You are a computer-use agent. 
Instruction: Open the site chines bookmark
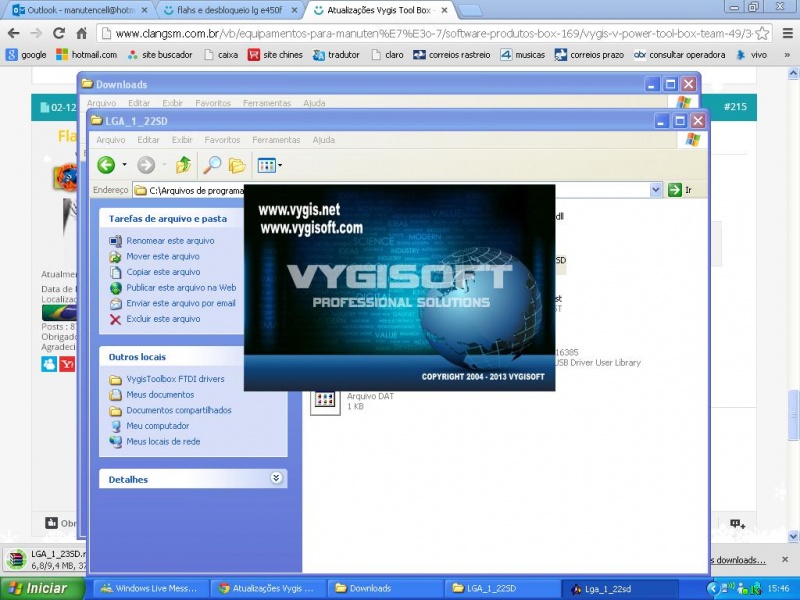[275, 55]
